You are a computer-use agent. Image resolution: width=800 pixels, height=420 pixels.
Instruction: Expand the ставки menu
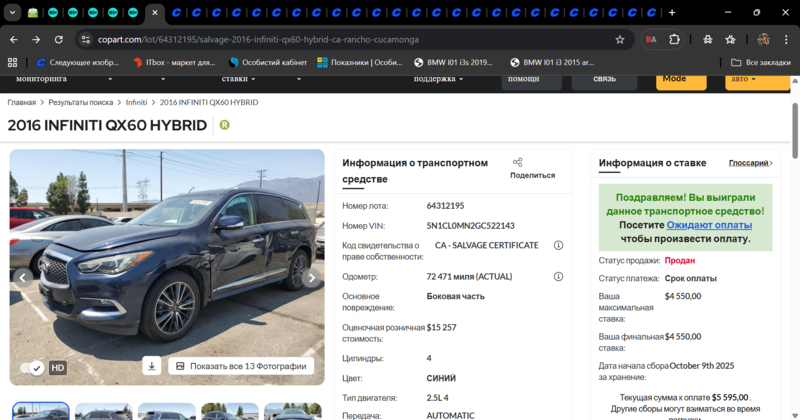[238, 79]
